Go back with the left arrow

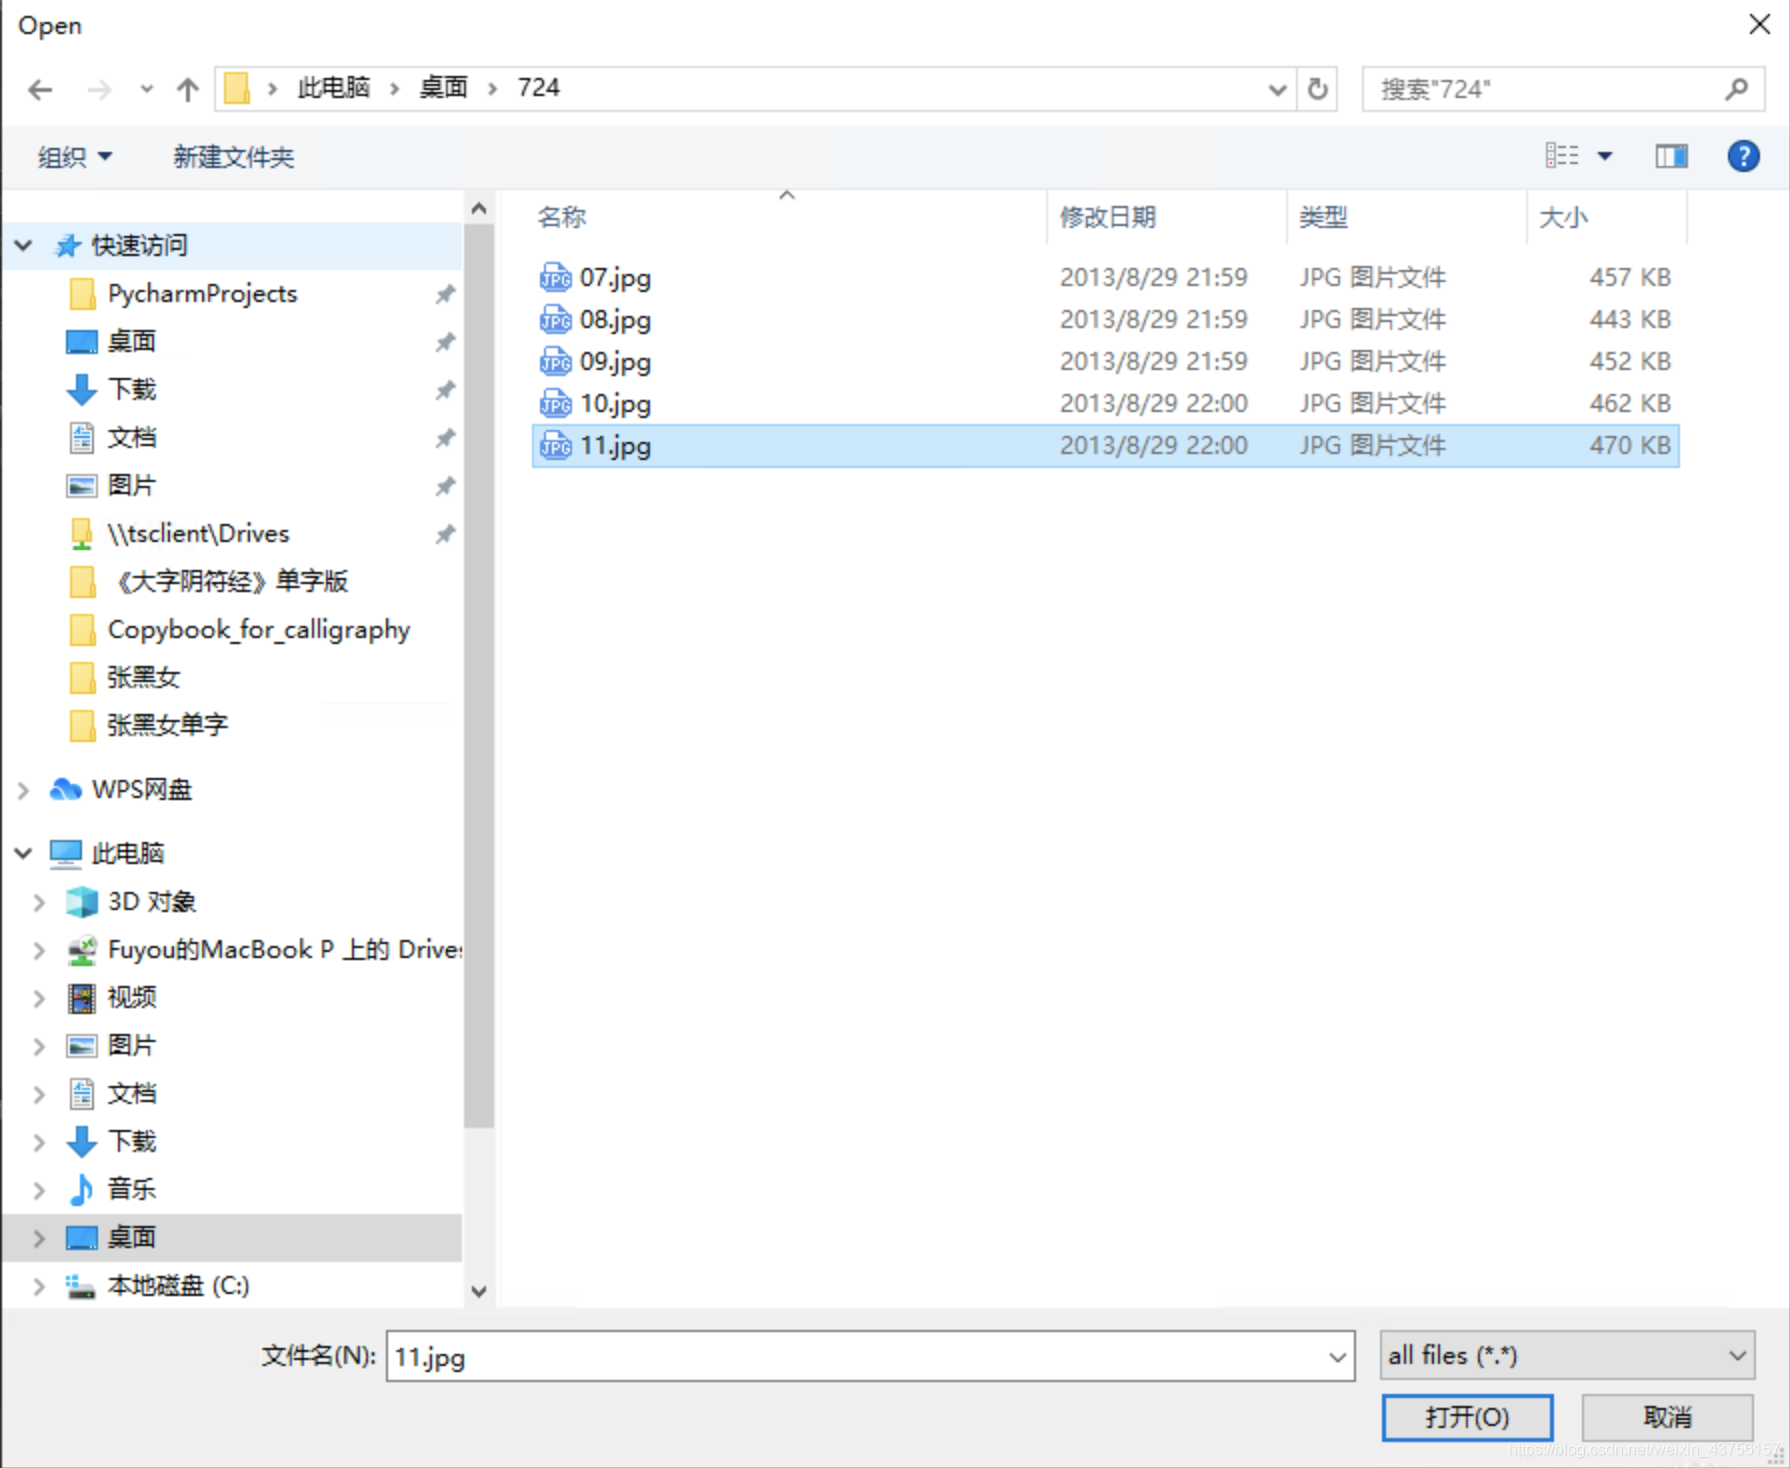40,90
